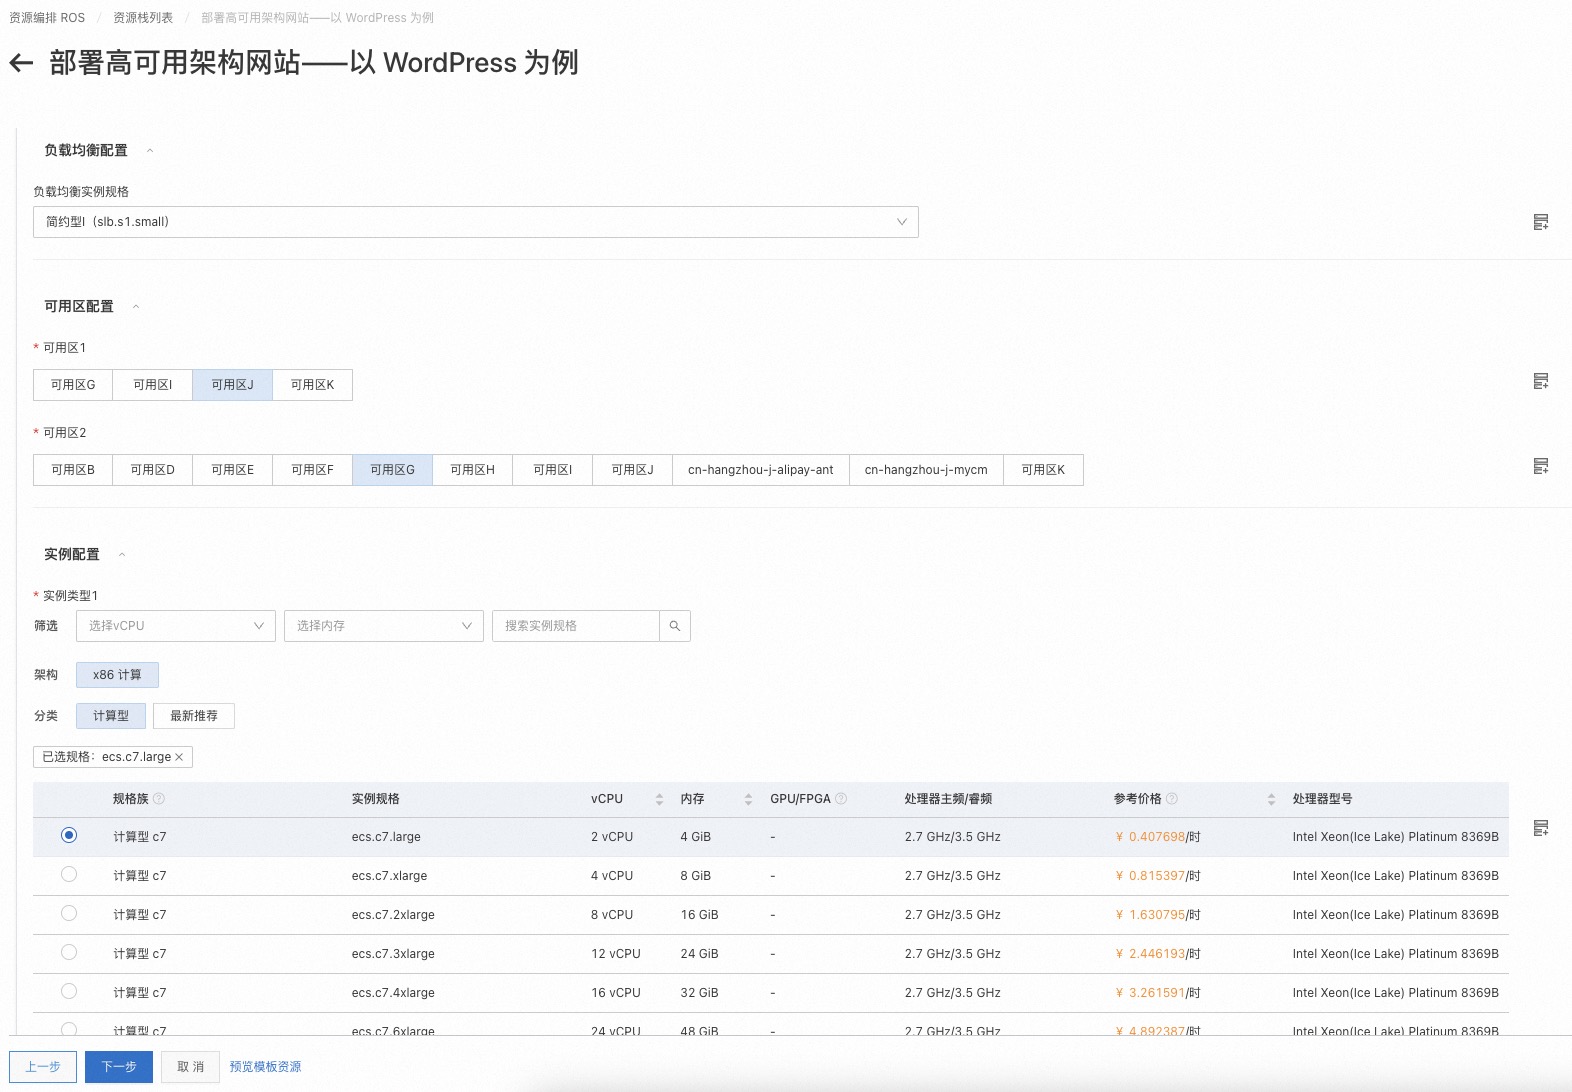
Task: Focus the 搜索实例规格 search field
Action: pyautogui.click(x=576, y=626)
